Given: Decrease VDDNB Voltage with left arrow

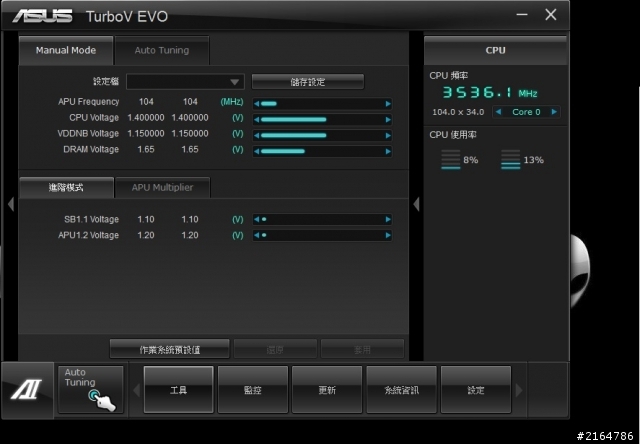Looking at the screenshot, I should 256,135.
